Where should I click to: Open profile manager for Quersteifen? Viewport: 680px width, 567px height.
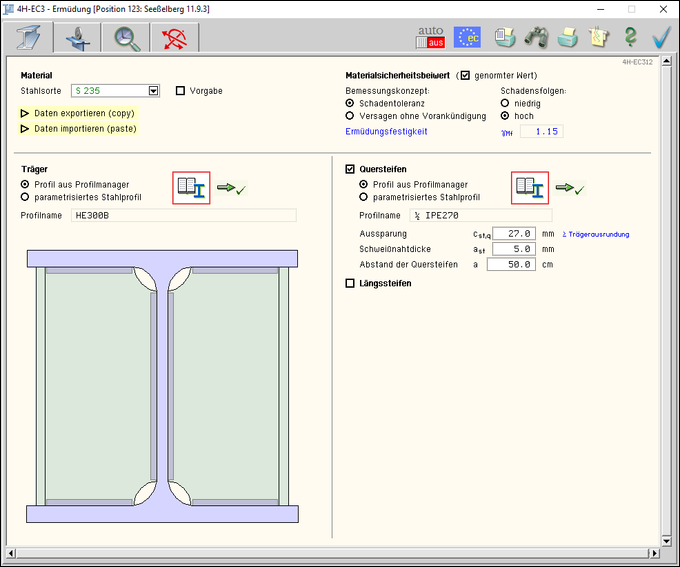530,188
